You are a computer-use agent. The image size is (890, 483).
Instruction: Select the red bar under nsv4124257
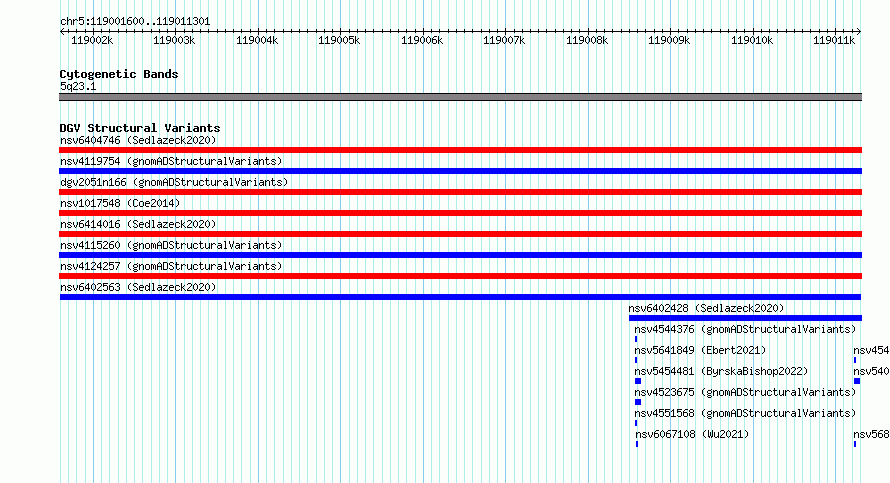click(x=460, y=276)
